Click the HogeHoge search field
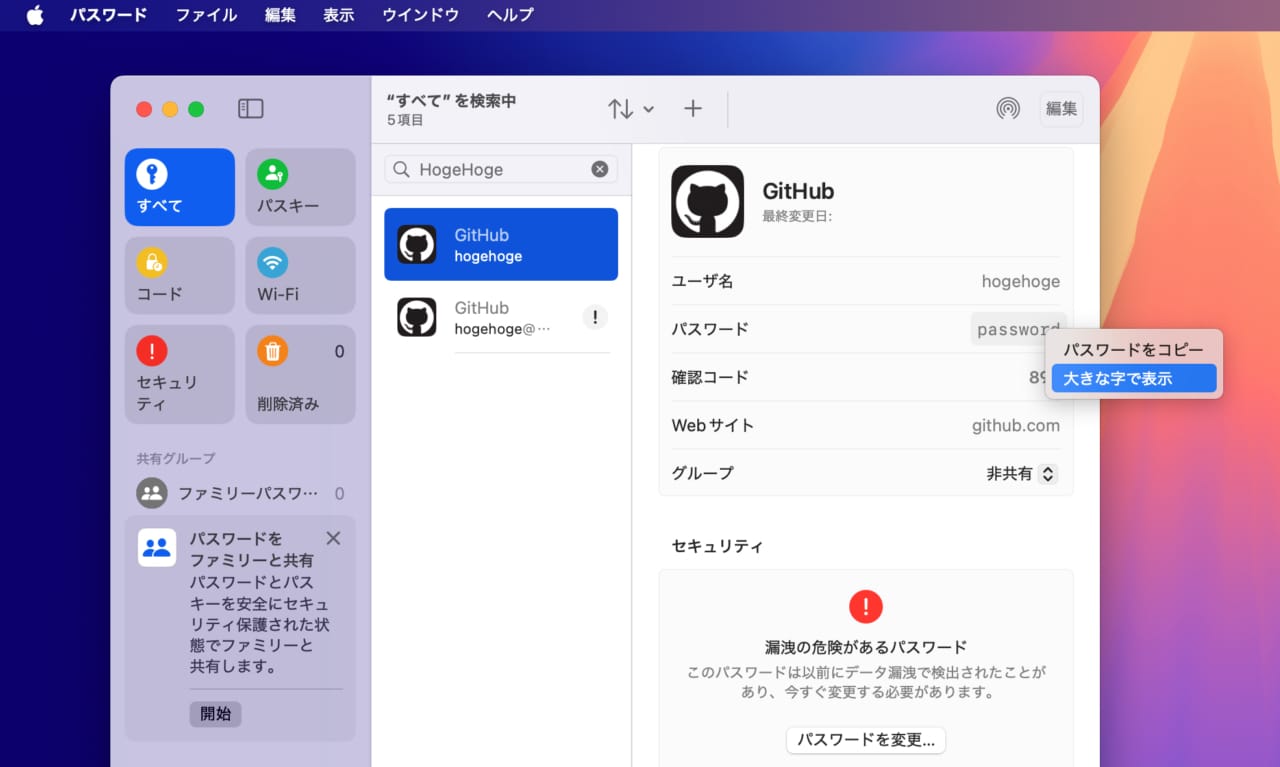1280x767 pixels. pyautogui.click(x=501, y=169)
